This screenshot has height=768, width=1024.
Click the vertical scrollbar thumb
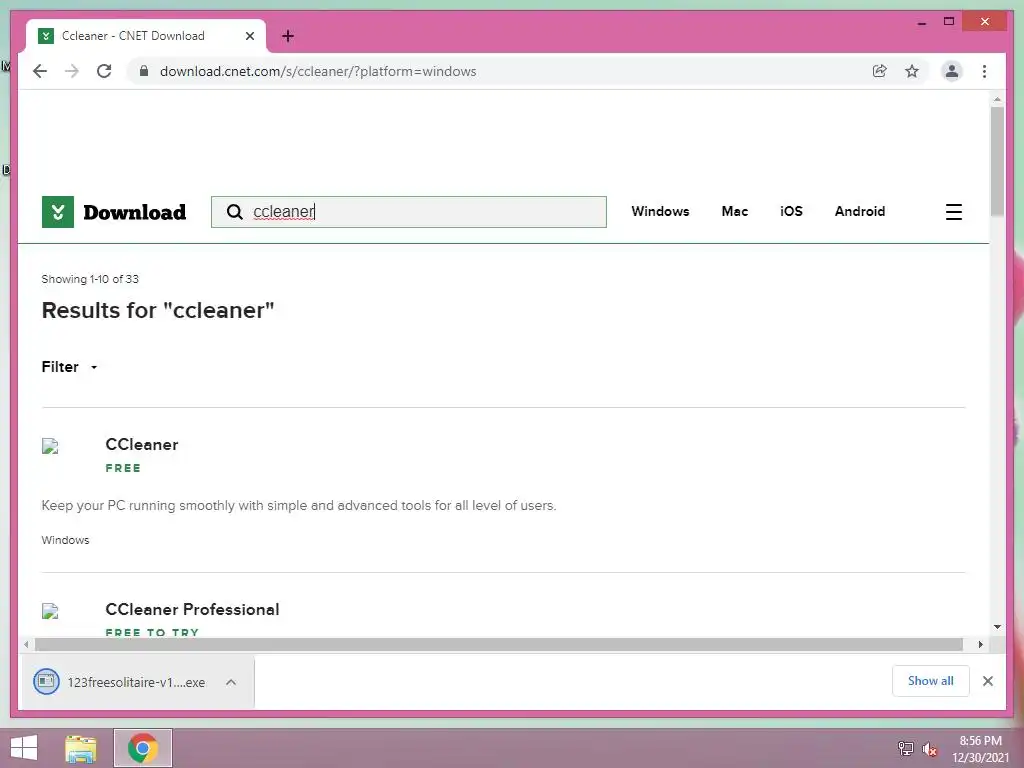997,161
